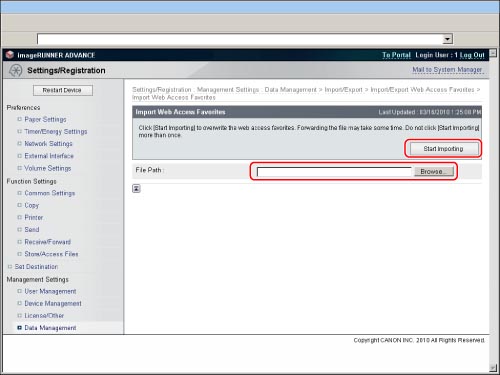Open Timer/Energy Settings menu item
This screenshot has height=375, width=500.
pos(56,132)
